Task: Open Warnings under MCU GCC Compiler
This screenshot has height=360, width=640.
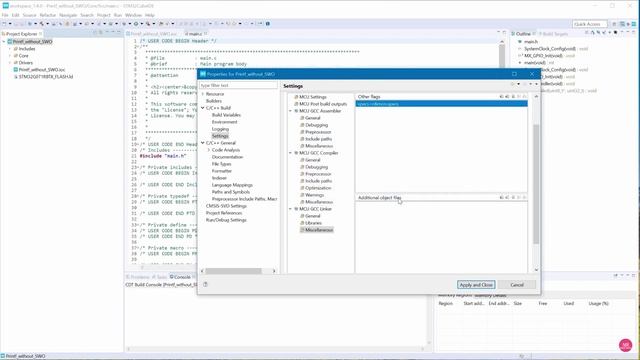Action: click(x=314, y=195)
